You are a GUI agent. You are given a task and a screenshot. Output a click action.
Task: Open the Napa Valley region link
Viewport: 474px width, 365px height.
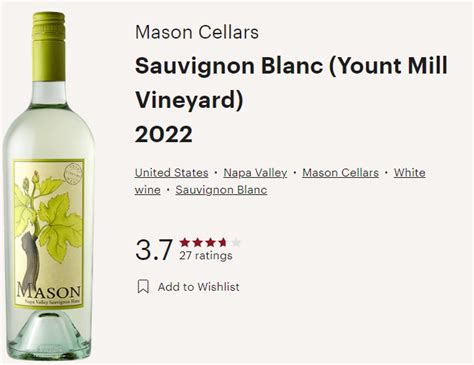tap(255, 173)
